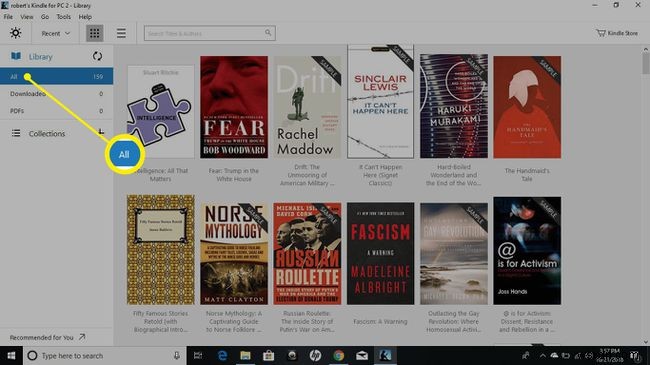Open the taskbar clock and date
The width and height of the screenshot is (650, 365).
pyautogui.click(x=609, y=355)
